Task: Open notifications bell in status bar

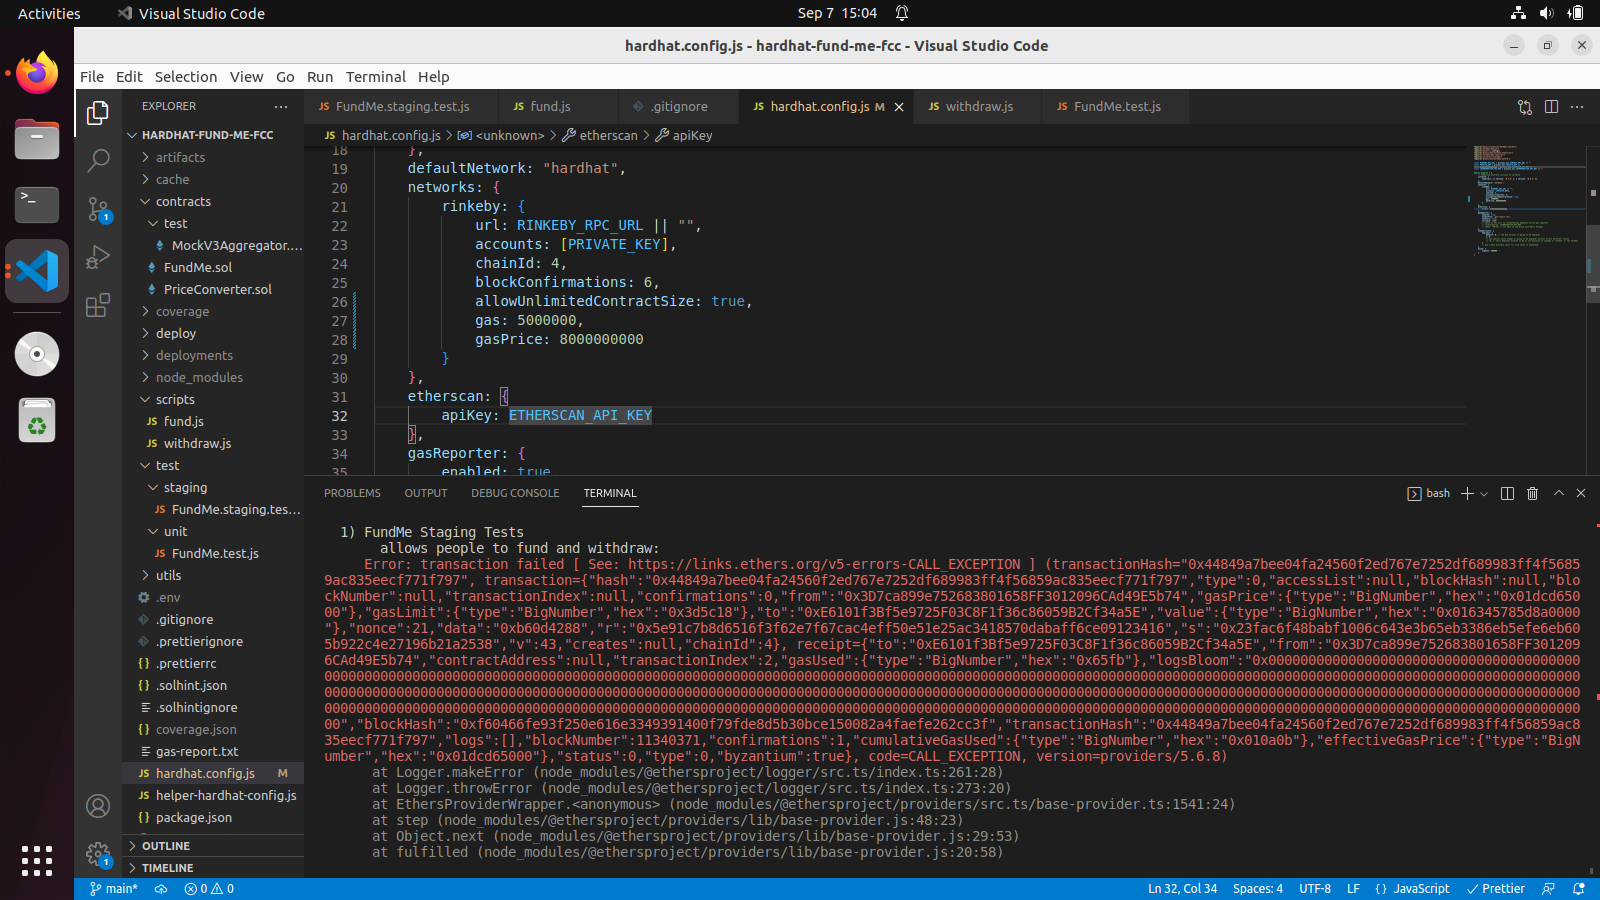Action: [1579, 889]
